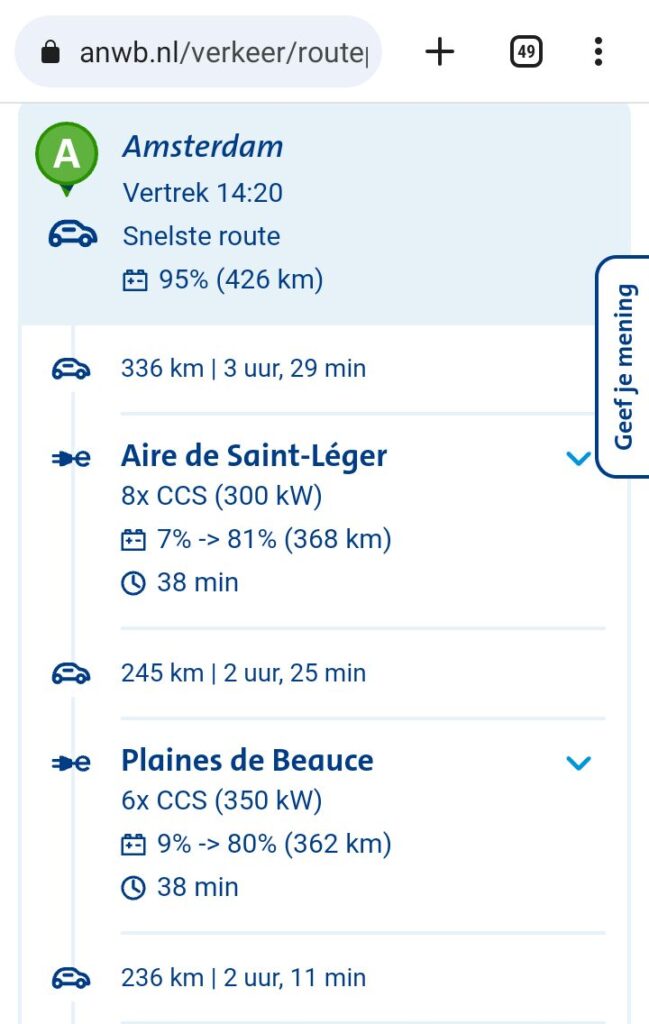649x1024 pixels.
Task: Open the Geef je mening feedback tab
Action: click(x=624, y=367)
